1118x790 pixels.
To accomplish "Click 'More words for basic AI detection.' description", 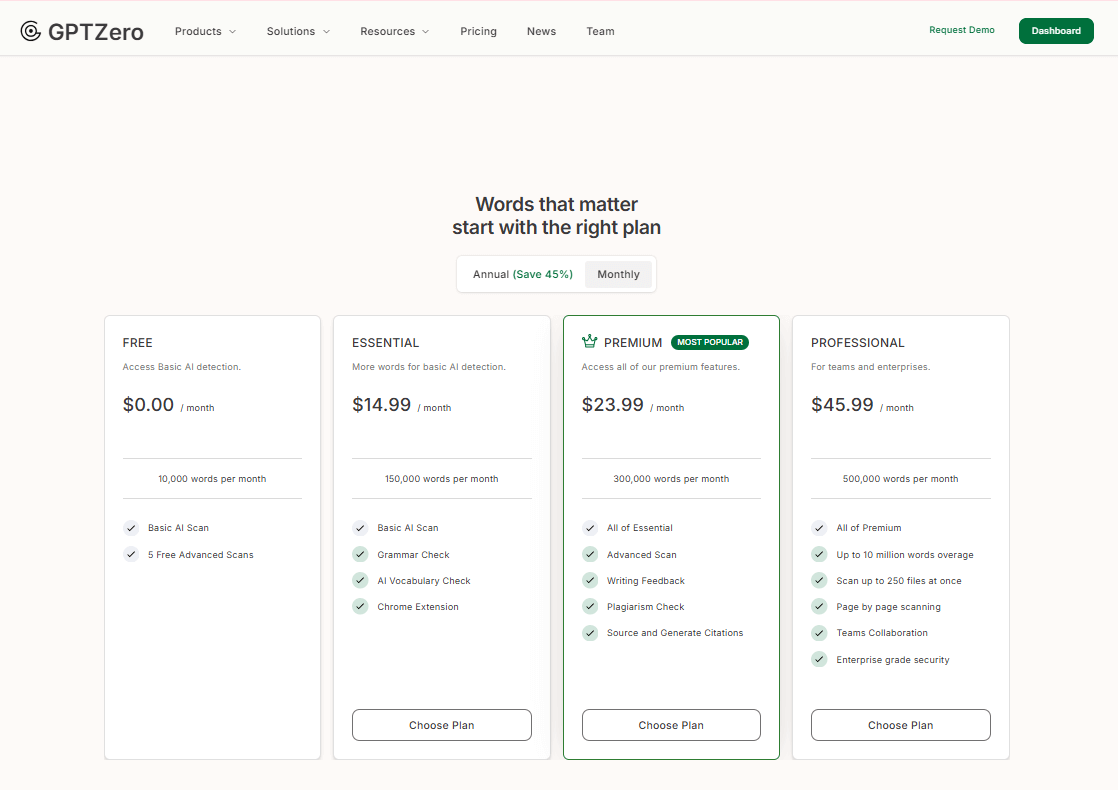I will tap(429, 367).
